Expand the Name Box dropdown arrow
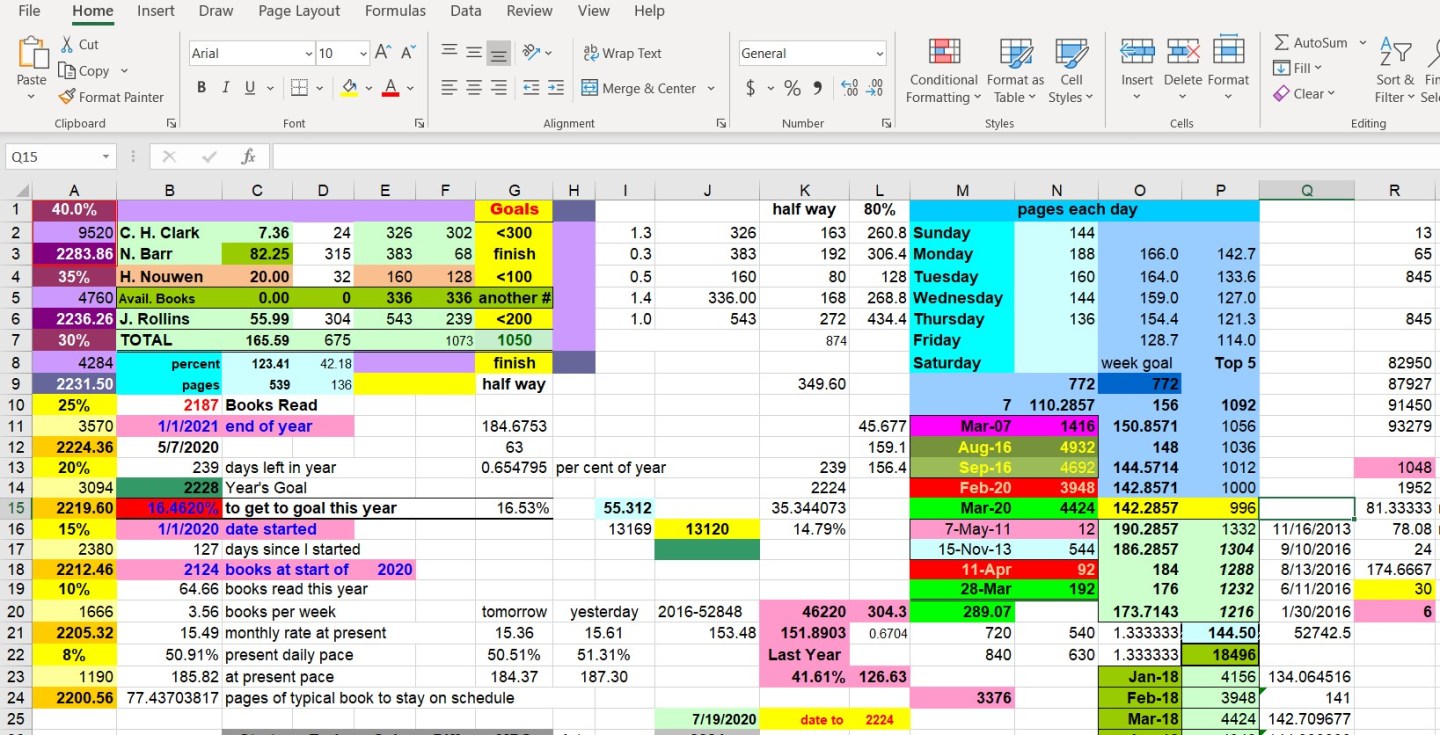Screen dimensions: 1440x735 click(106, 157)
